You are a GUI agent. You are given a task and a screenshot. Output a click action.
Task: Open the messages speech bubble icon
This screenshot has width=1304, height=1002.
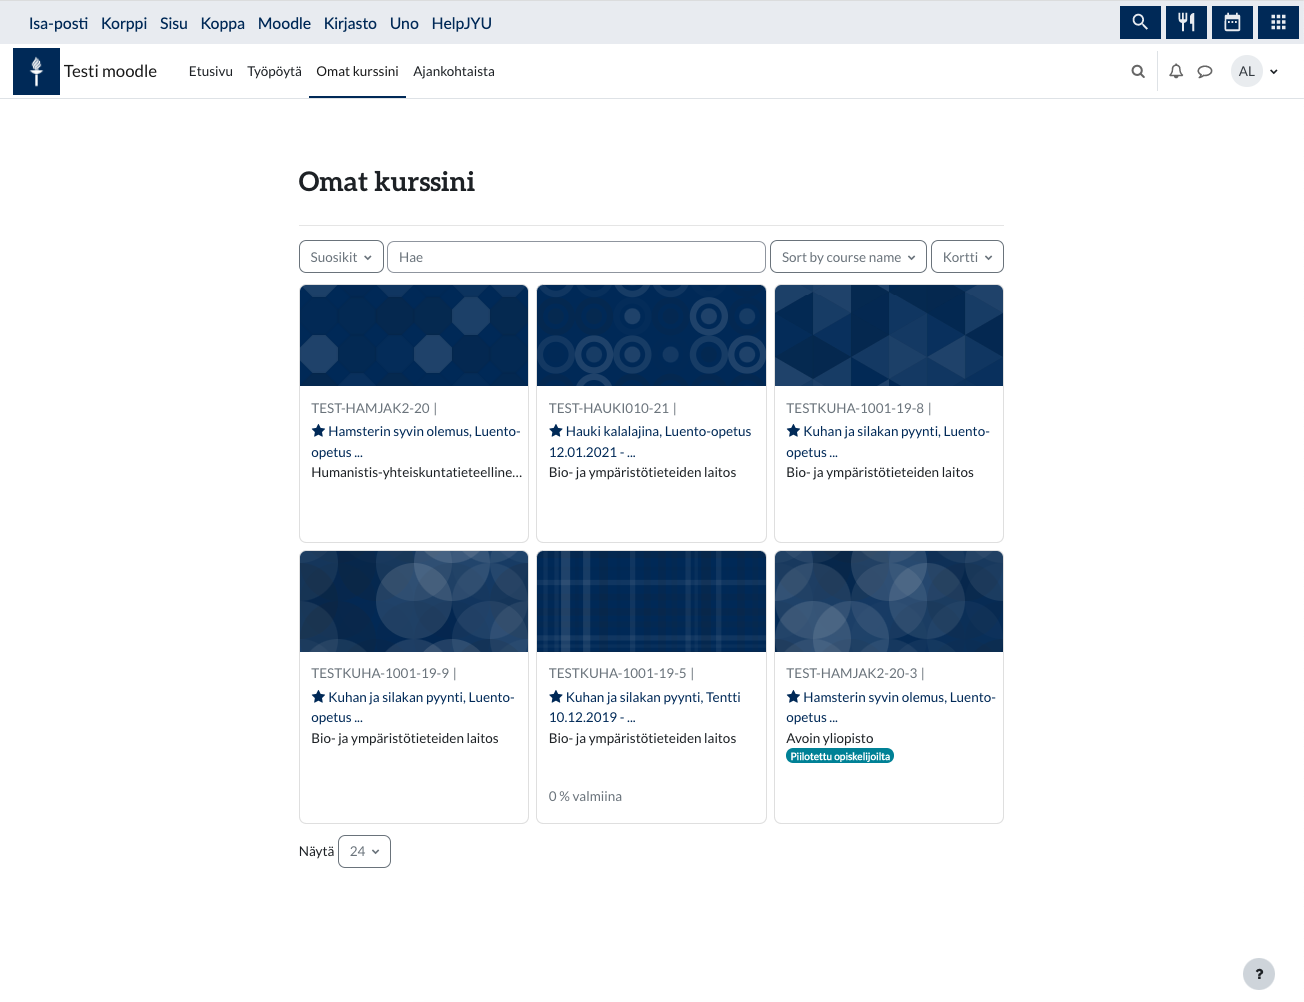pyautogui.click(x=1205, y=71)
